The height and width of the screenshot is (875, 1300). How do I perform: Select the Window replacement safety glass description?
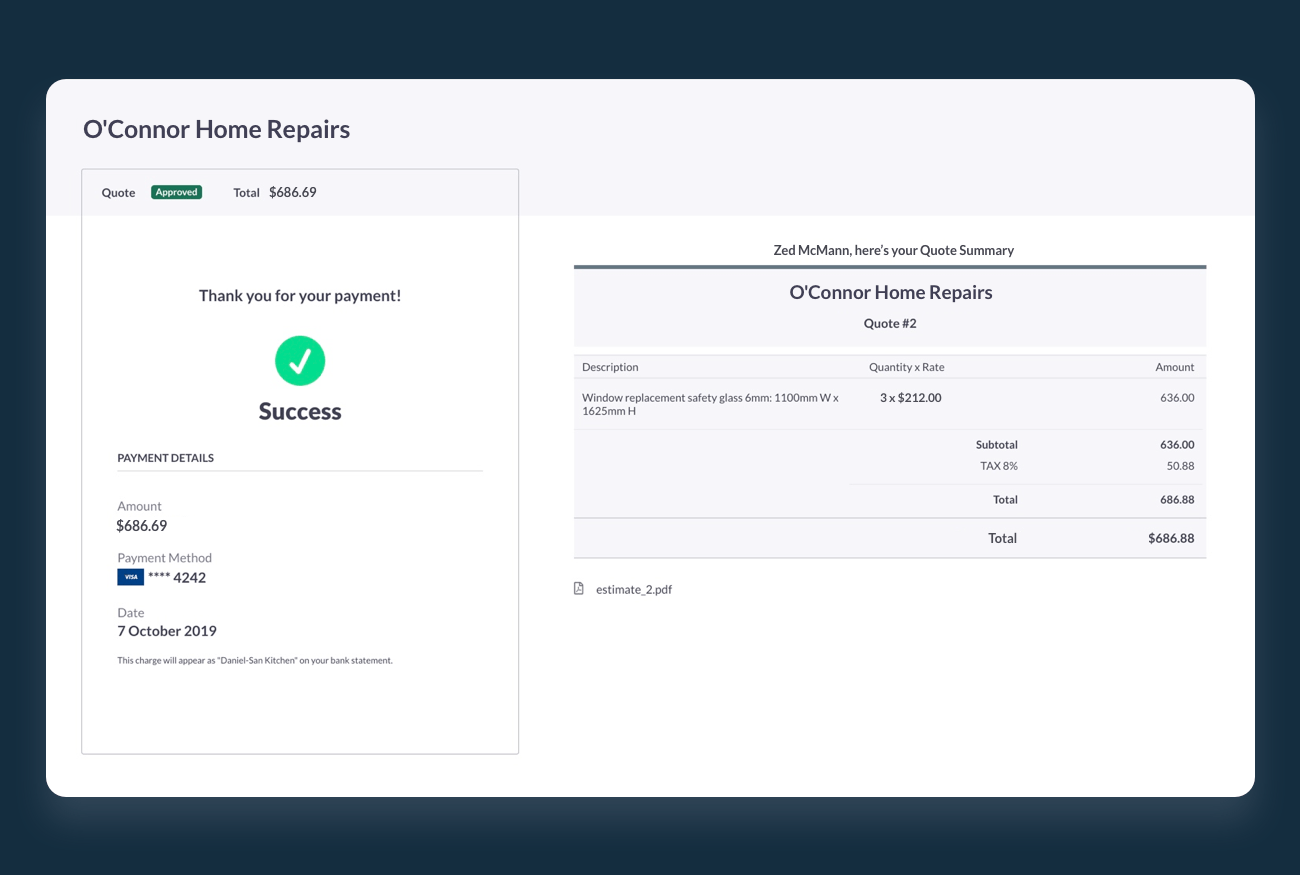tap(711, 404)
